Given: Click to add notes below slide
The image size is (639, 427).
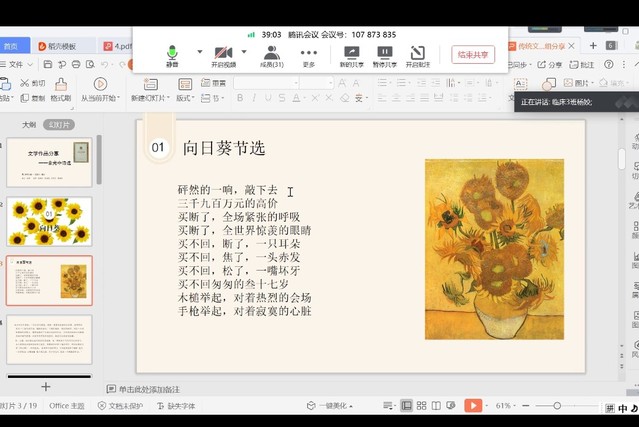Looking at the screenshot, I should (150, 389).
